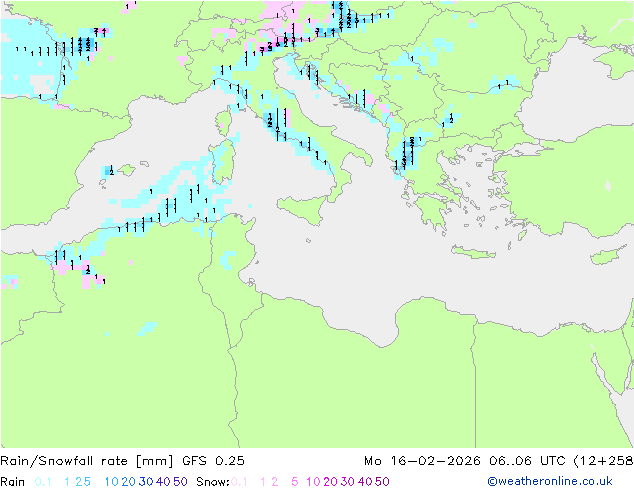
Task: Pick the Snow legend 40 value
Action: pyautogui.click(x=365, y=482)
